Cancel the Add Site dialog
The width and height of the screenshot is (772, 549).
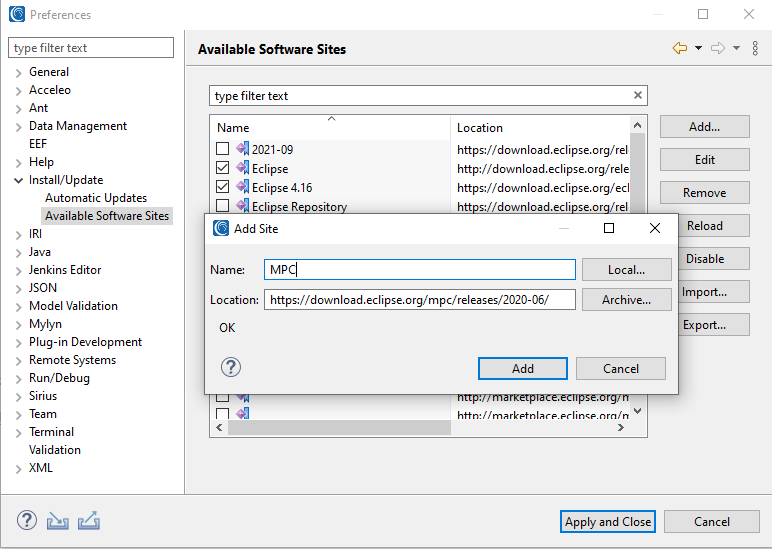(621, 369)
